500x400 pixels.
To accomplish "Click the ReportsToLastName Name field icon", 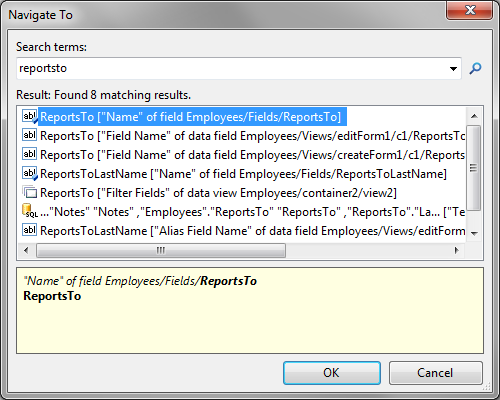I will coord(30,174).
